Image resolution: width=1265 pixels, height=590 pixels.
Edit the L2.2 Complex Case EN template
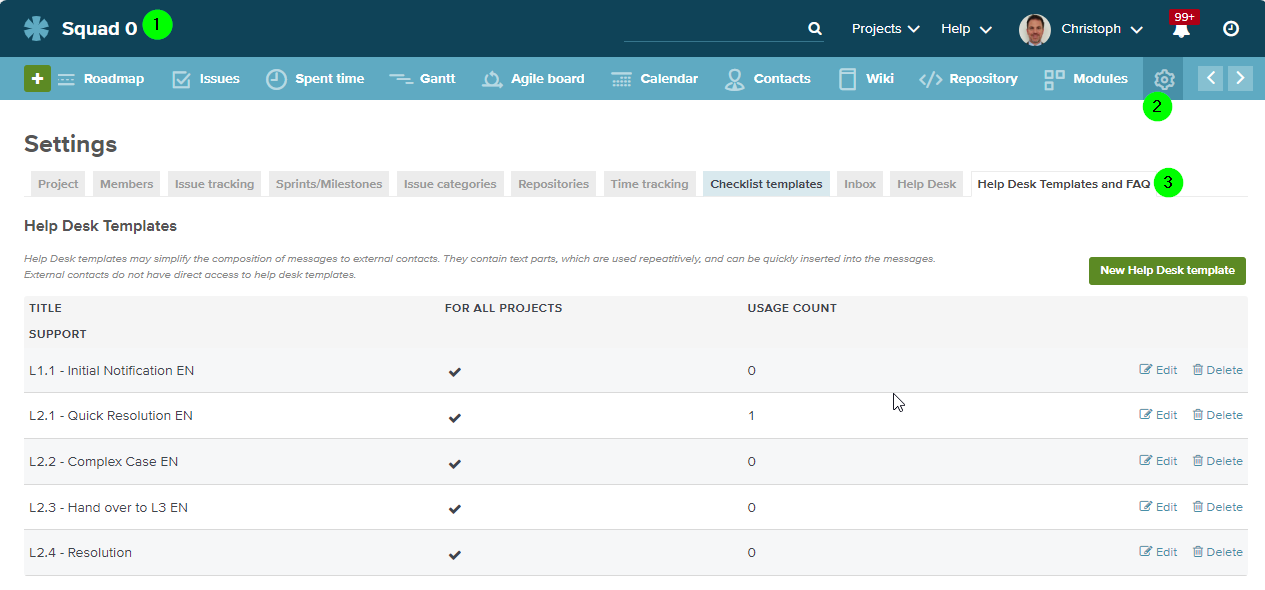point(1158,461)
